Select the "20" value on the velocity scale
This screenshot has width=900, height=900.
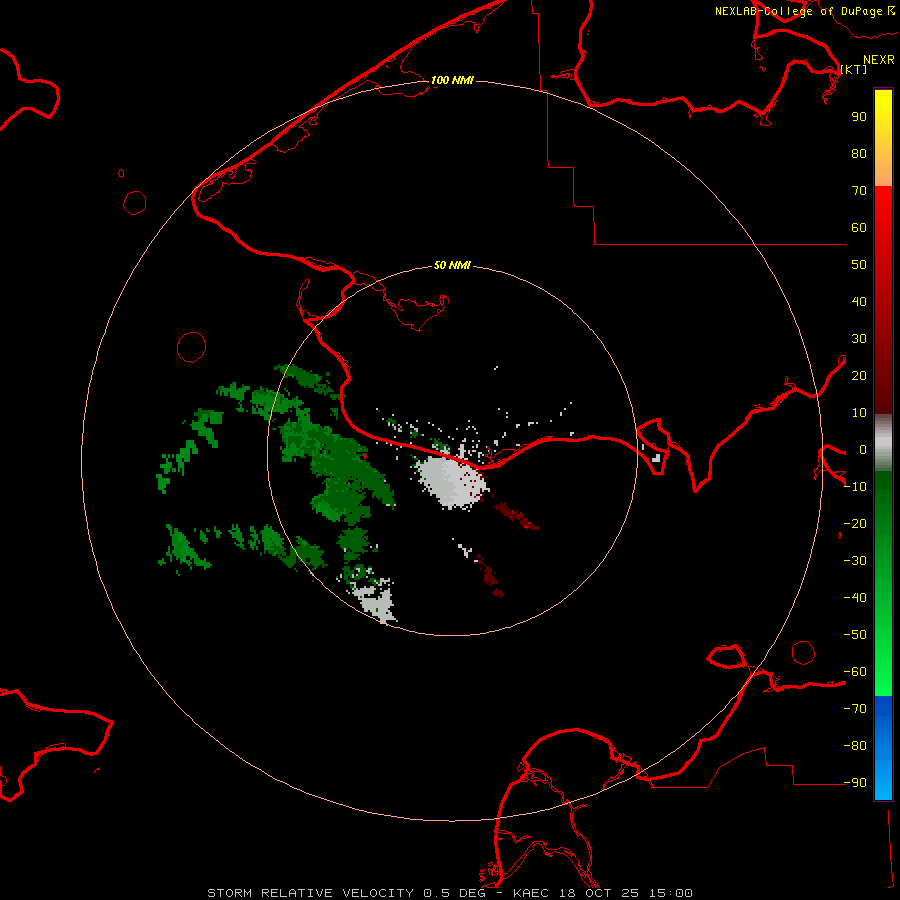tap(859, 375)
